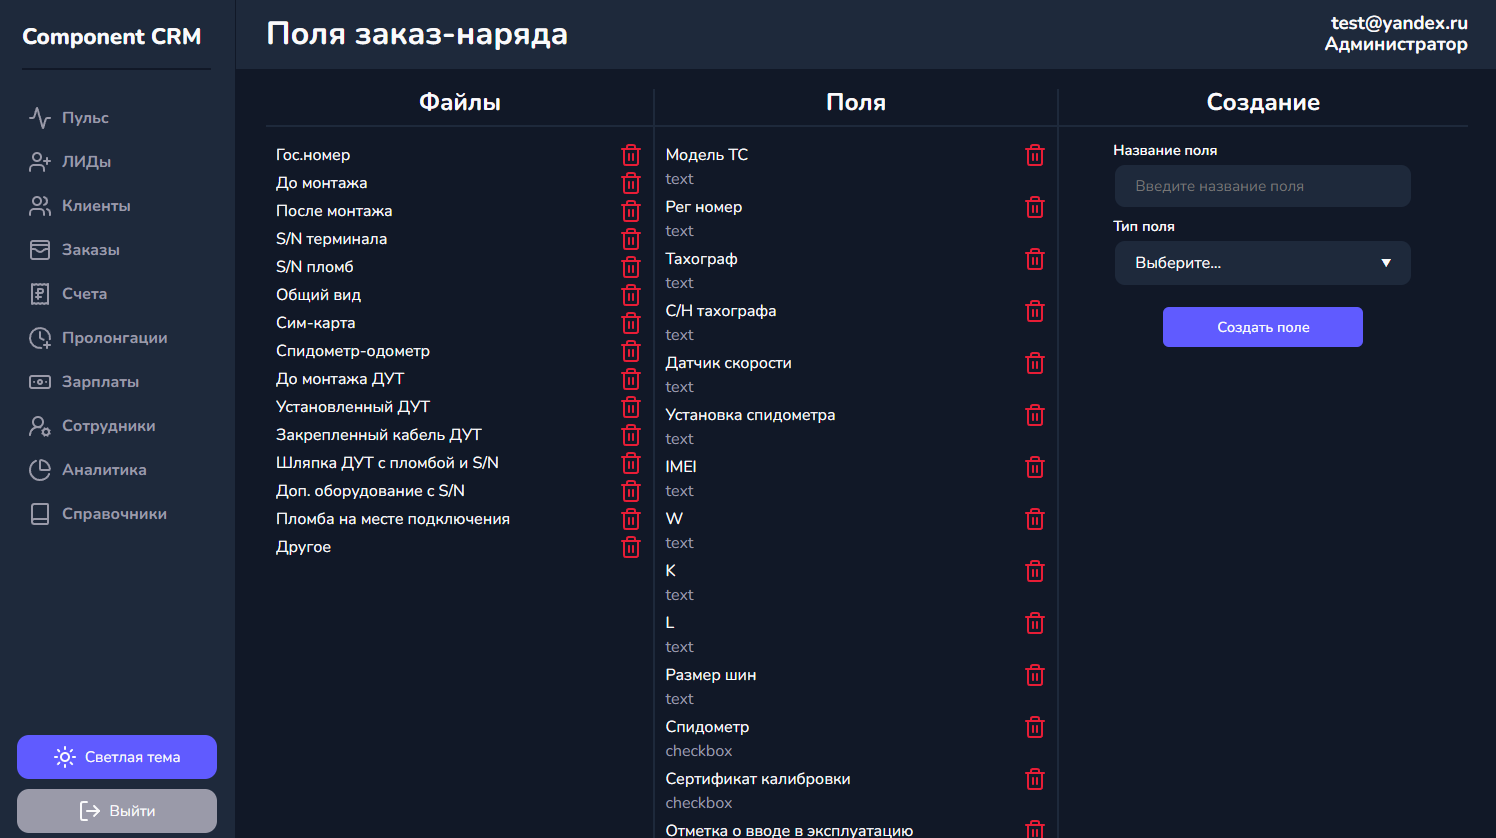The height and width of the screenshot is (838, 1496).
Task: Delete the Другое file entry
Action: coord(631,547)
